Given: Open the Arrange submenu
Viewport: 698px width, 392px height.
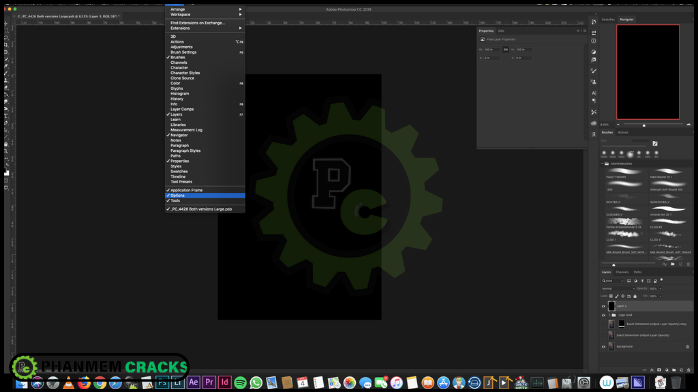Looking at the screenshot, I should [x=205, y=9].
